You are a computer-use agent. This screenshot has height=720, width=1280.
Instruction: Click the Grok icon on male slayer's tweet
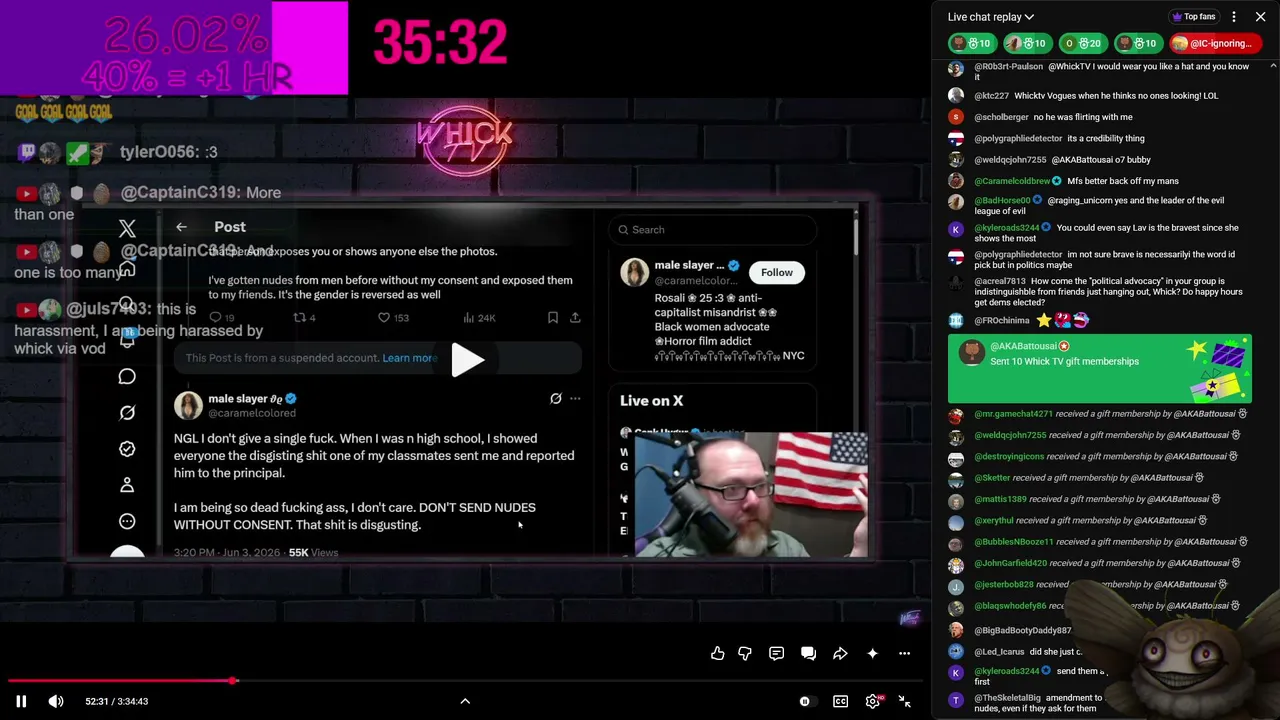(x=556, y=399)
